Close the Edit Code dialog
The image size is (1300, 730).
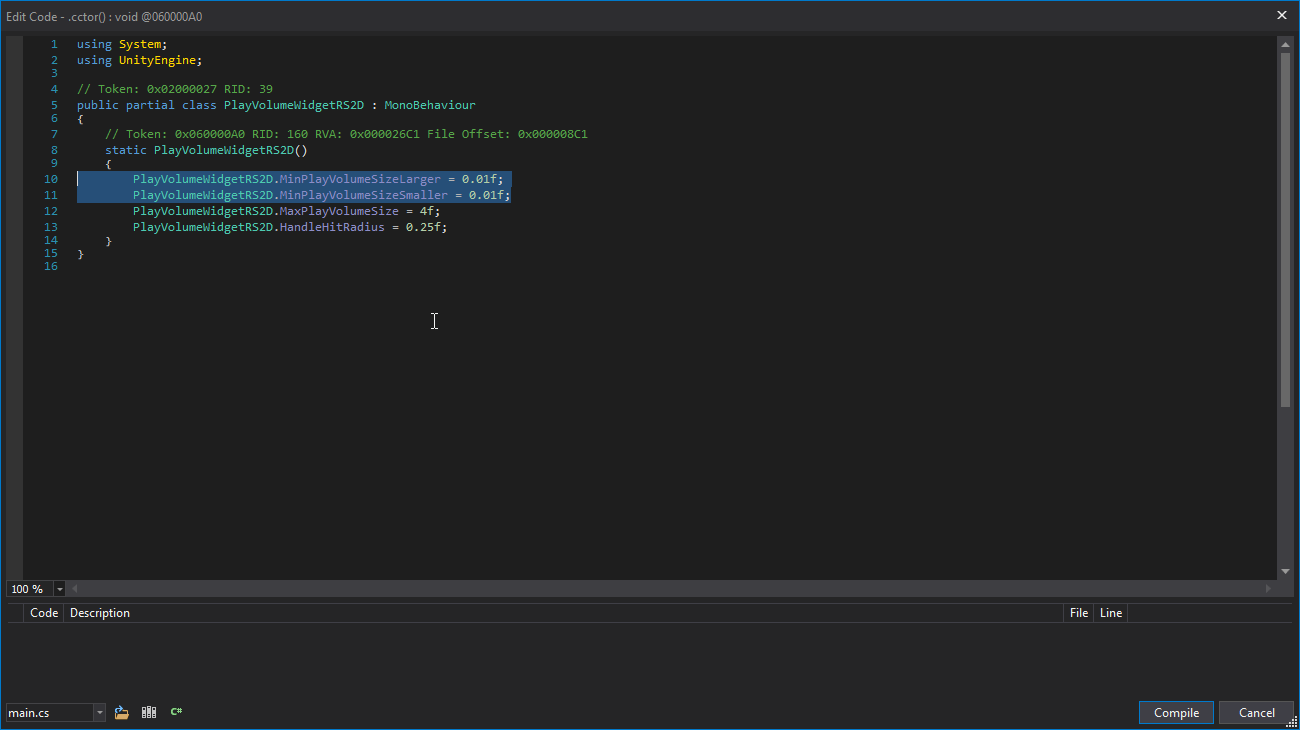click(x=1282, y=15)
